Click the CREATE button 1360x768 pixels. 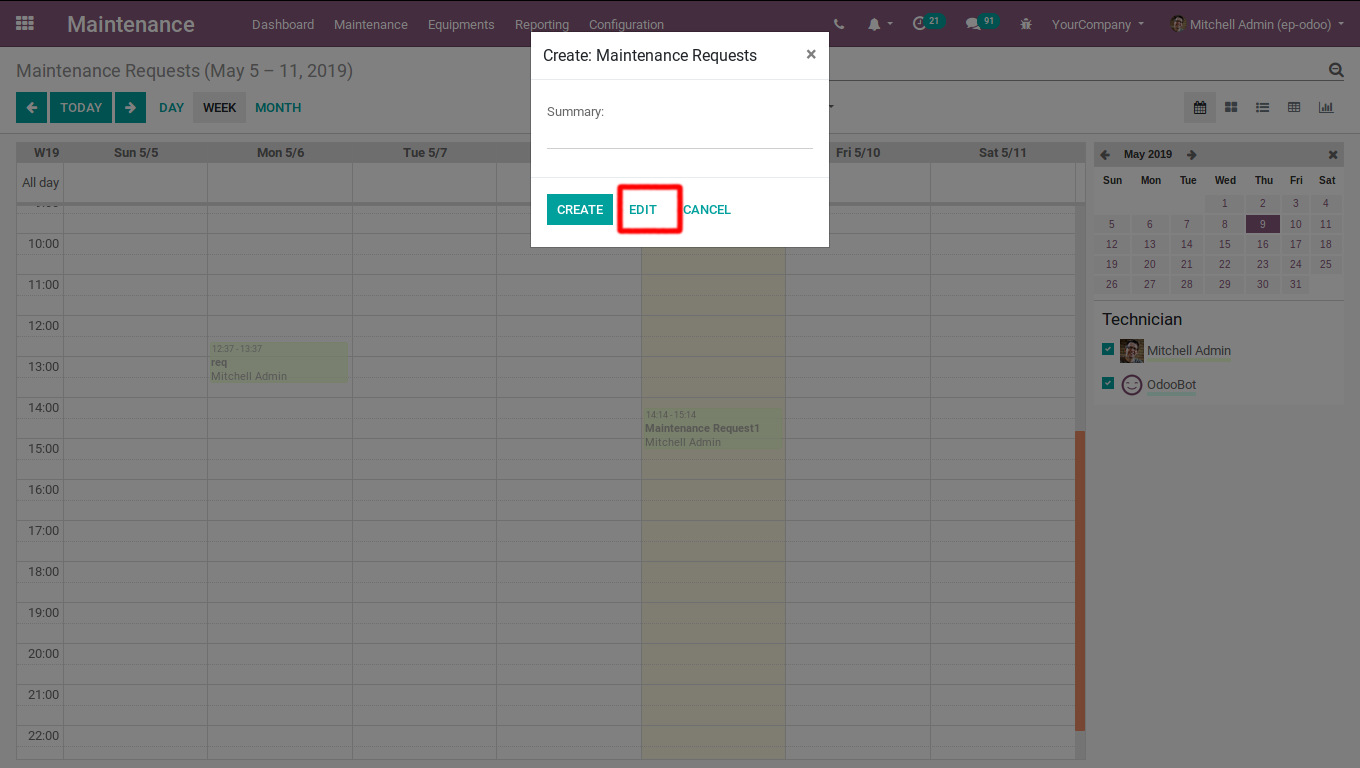(x=580, y=209)
